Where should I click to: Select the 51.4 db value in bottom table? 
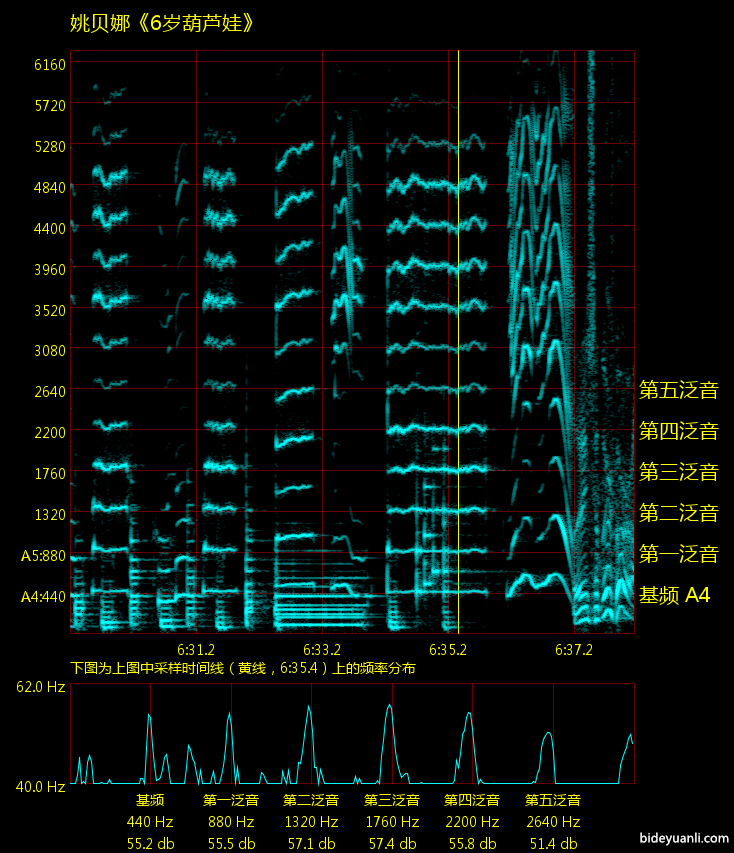coord(552,843)
